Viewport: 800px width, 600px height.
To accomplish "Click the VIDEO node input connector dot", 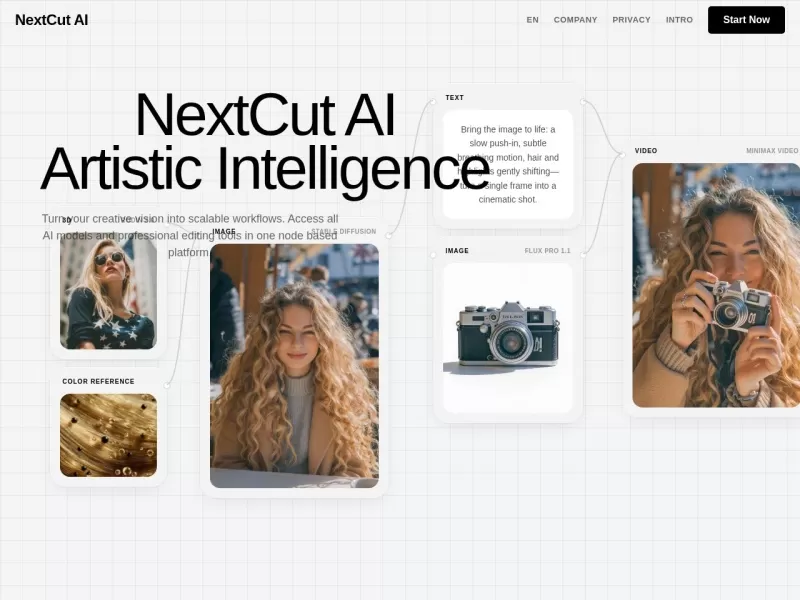I will [623, 154].
